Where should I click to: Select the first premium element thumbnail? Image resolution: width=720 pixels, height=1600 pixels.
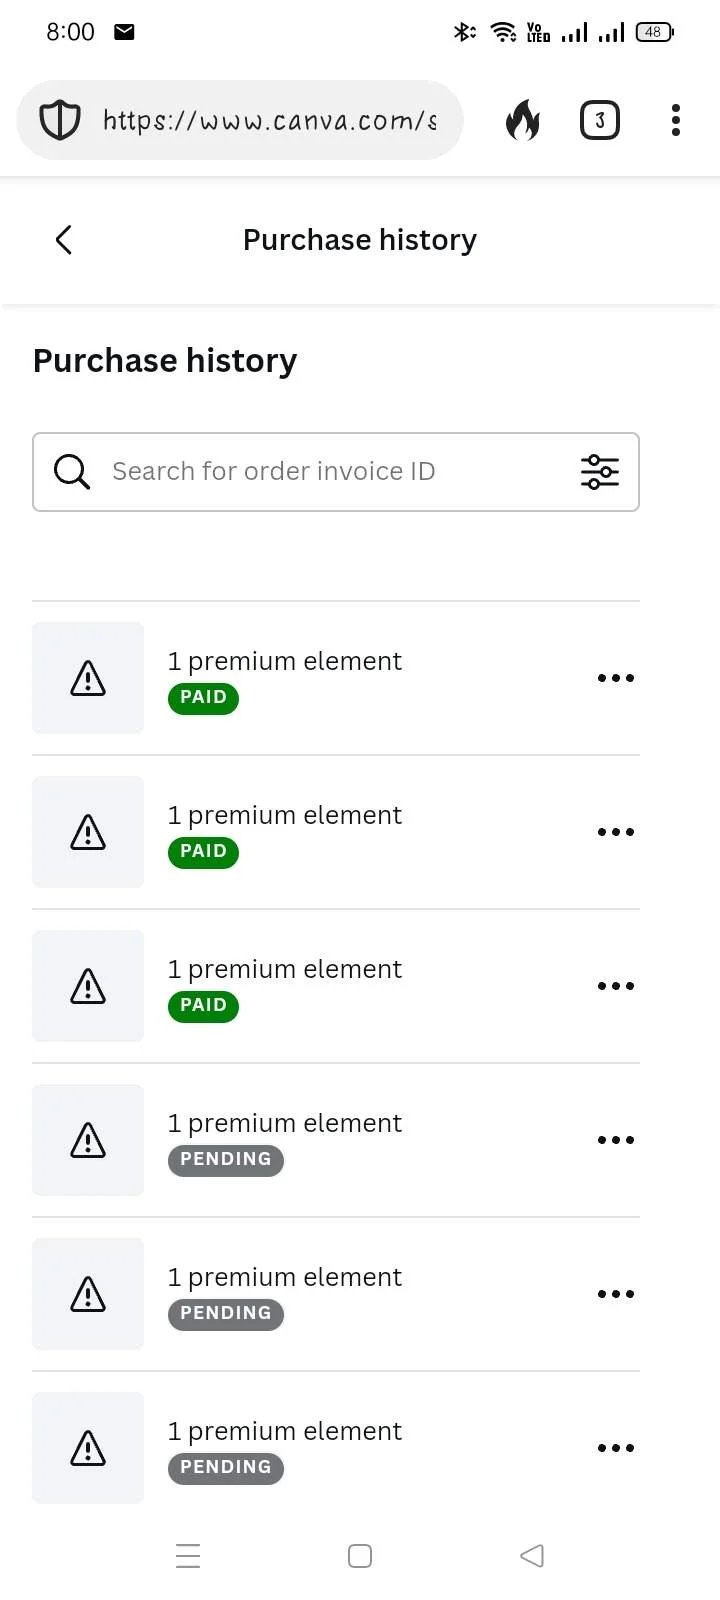(x=88, y=678)
